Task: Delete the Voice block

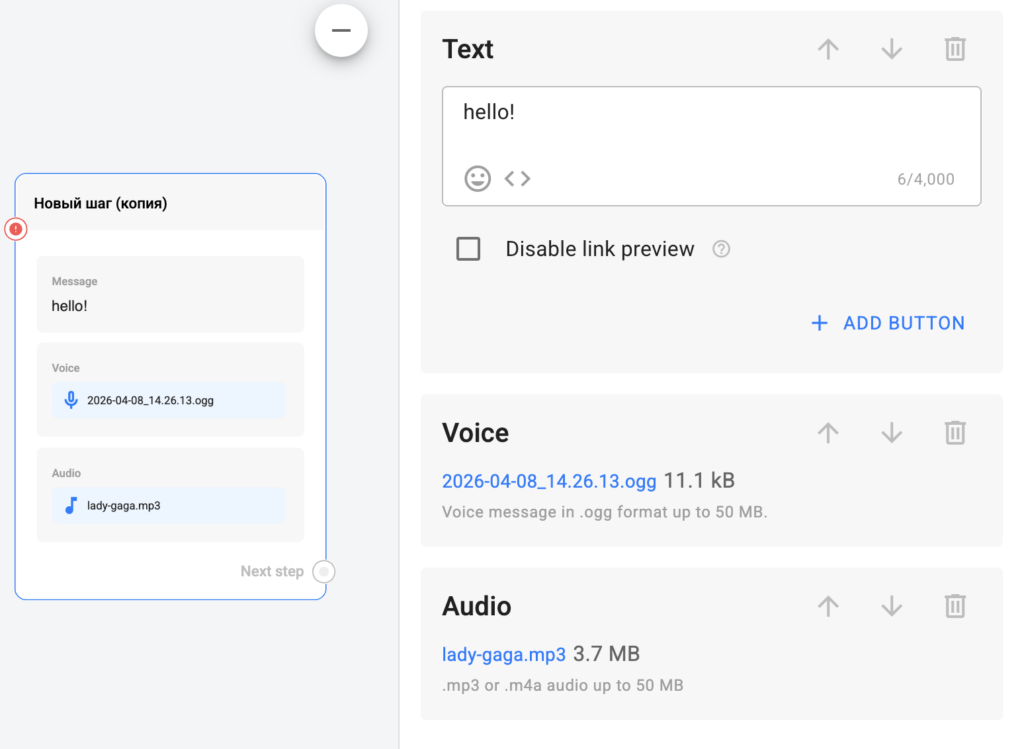Action: tap(955, 433)
